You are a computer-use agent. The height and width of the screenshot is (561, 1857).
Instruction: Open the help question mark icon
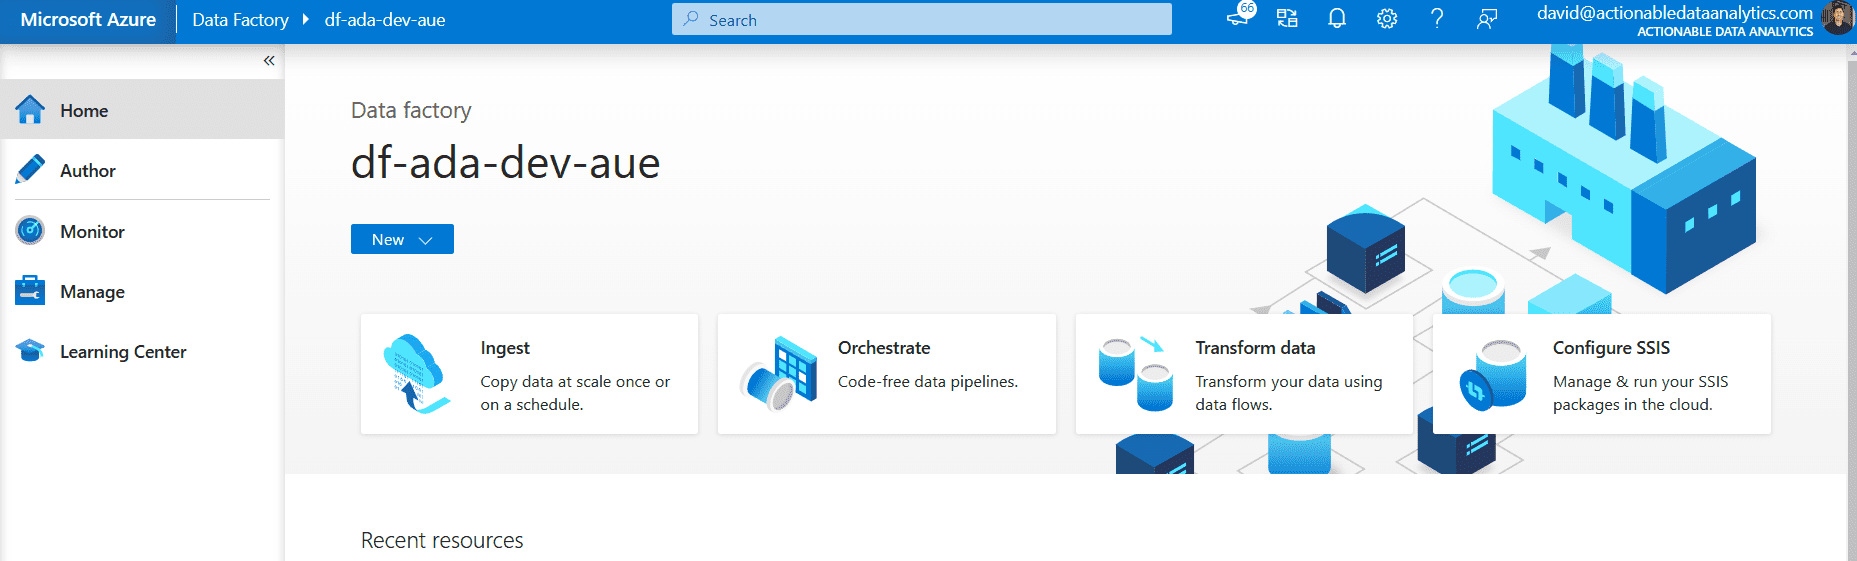coord(1437,18)
